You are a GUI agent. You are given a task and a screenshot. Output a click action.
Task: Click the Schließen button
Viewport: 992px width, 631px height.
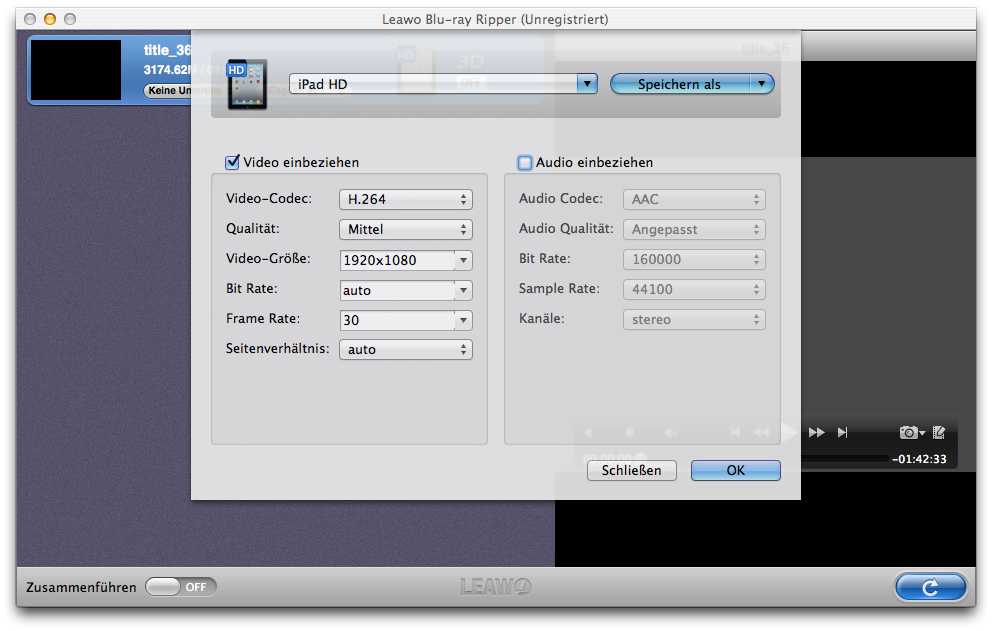(x=631, y=470)
